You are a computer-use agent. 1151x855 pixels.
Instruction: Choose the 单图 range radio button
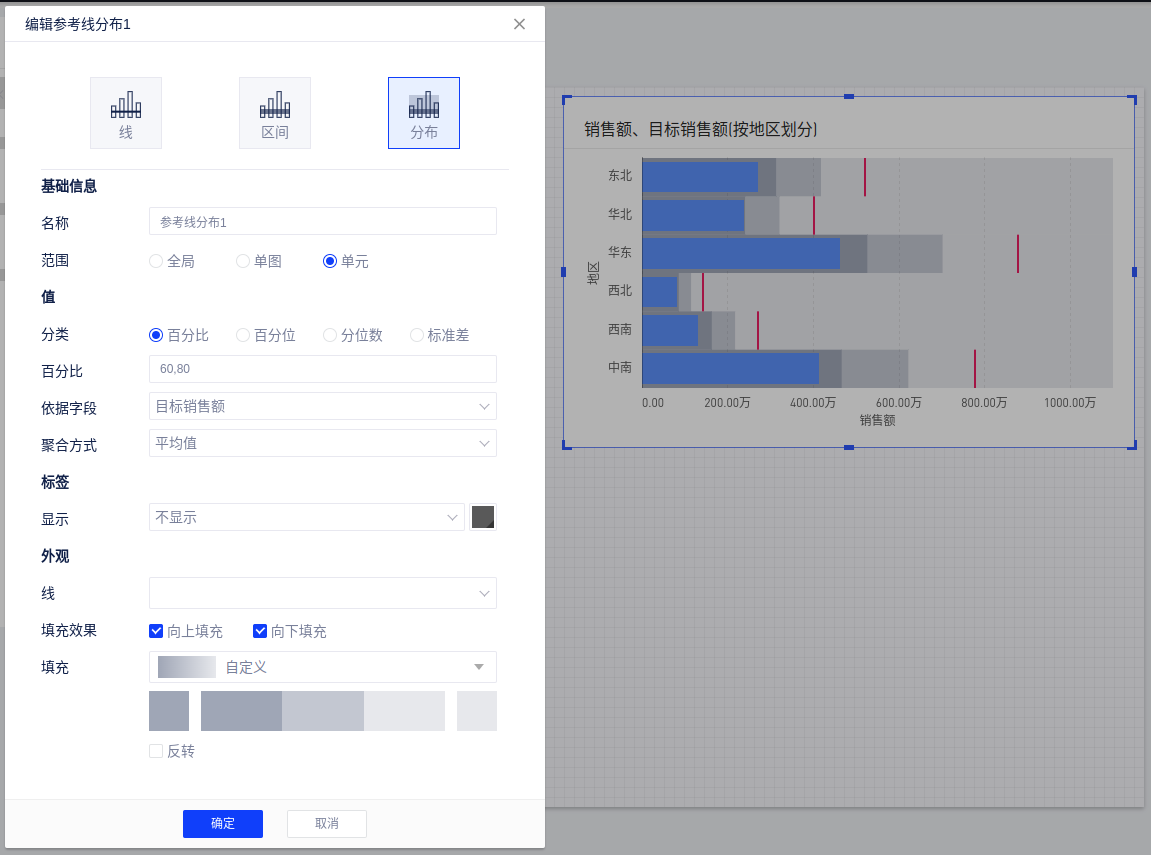243,261
